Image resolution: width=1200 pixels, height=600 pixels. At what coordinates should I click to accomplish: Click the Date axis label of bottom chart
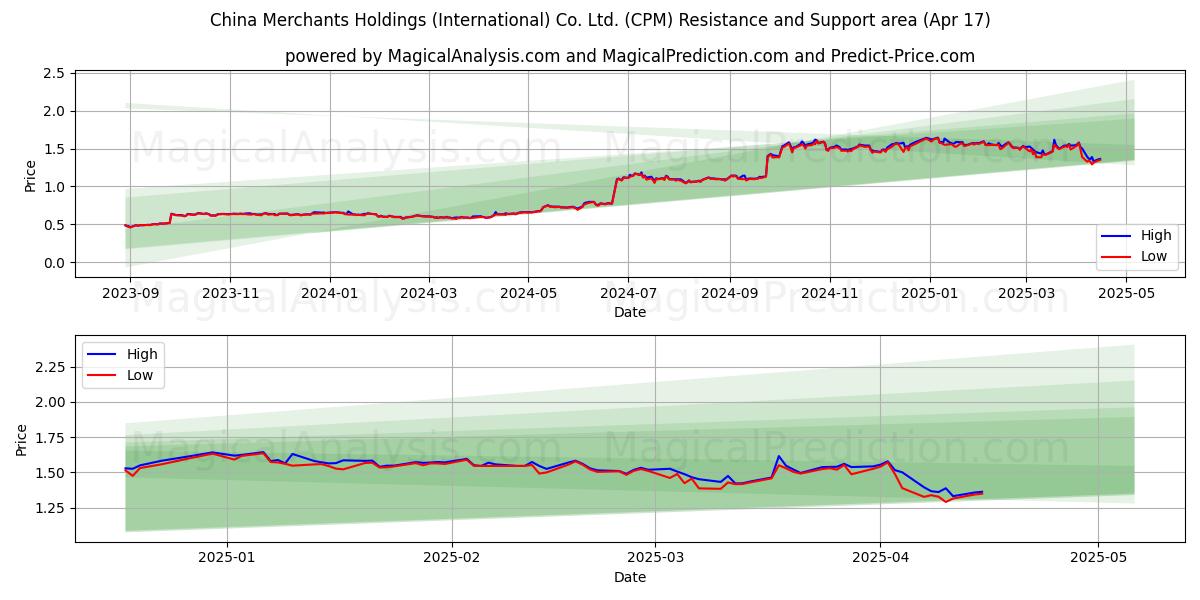pyautogui.click(x=630, y=577)
